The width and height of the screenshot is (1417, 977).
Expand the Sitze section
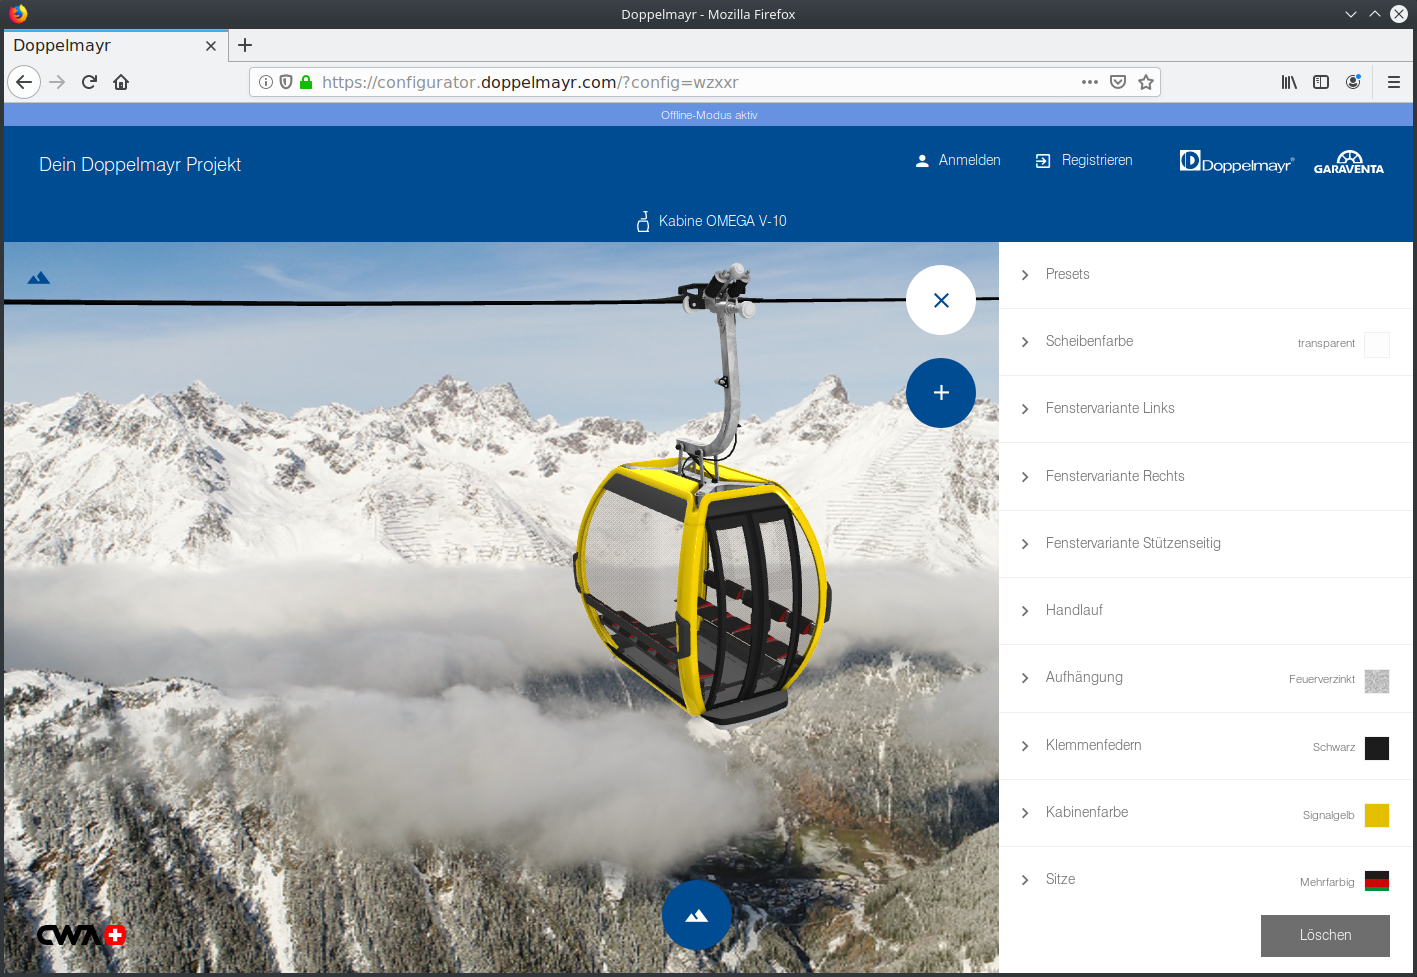click(1206, 880)
